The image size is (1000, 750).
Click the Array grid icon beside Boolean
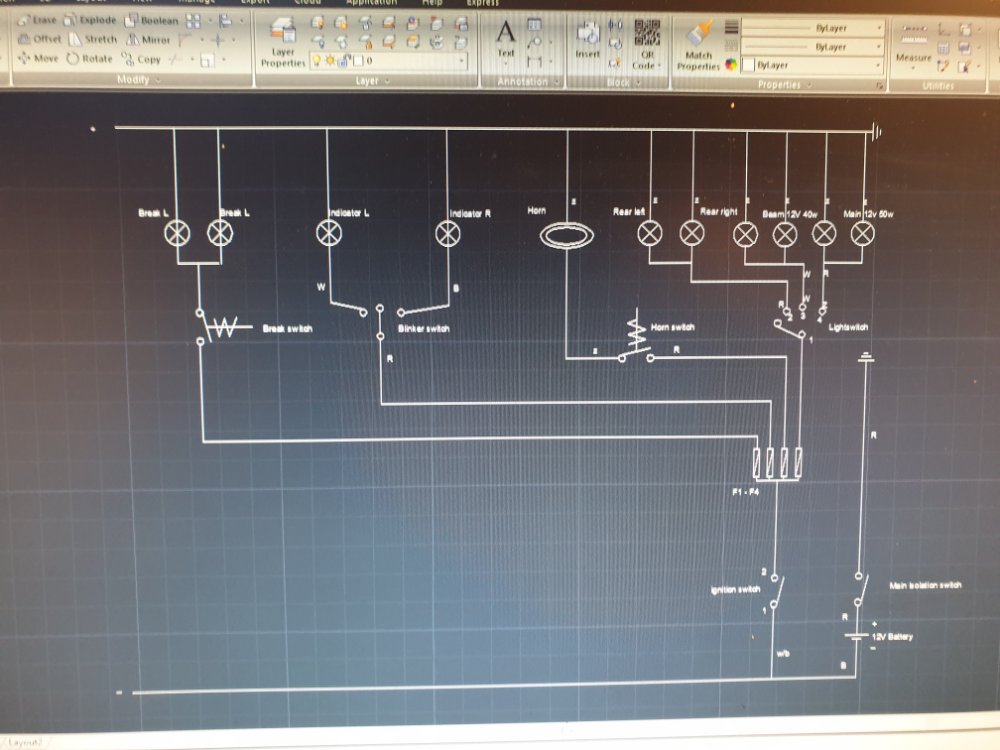coord(193,21)
